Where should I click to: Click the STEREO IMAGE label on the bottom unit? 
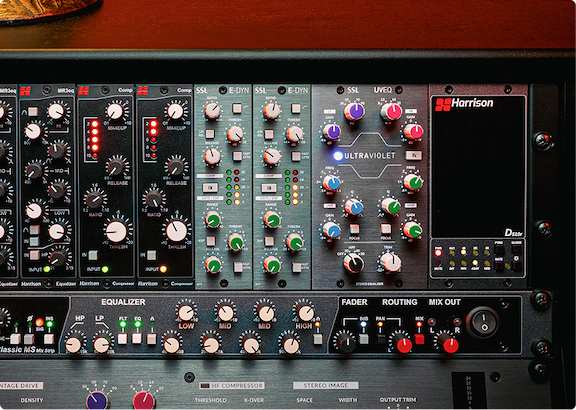click(325, 385)
